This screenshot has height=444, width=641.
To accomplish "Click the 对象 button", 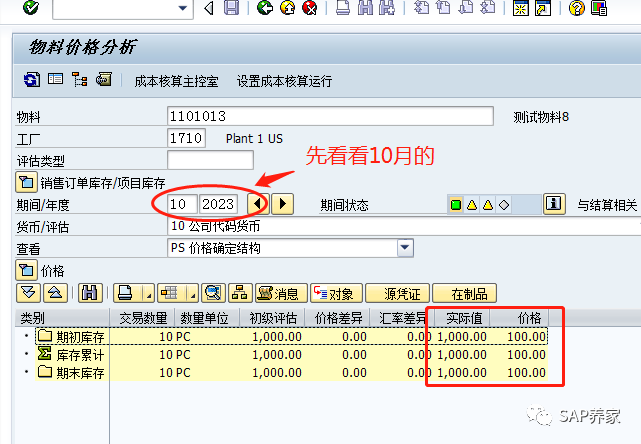I will coord(336,293).
